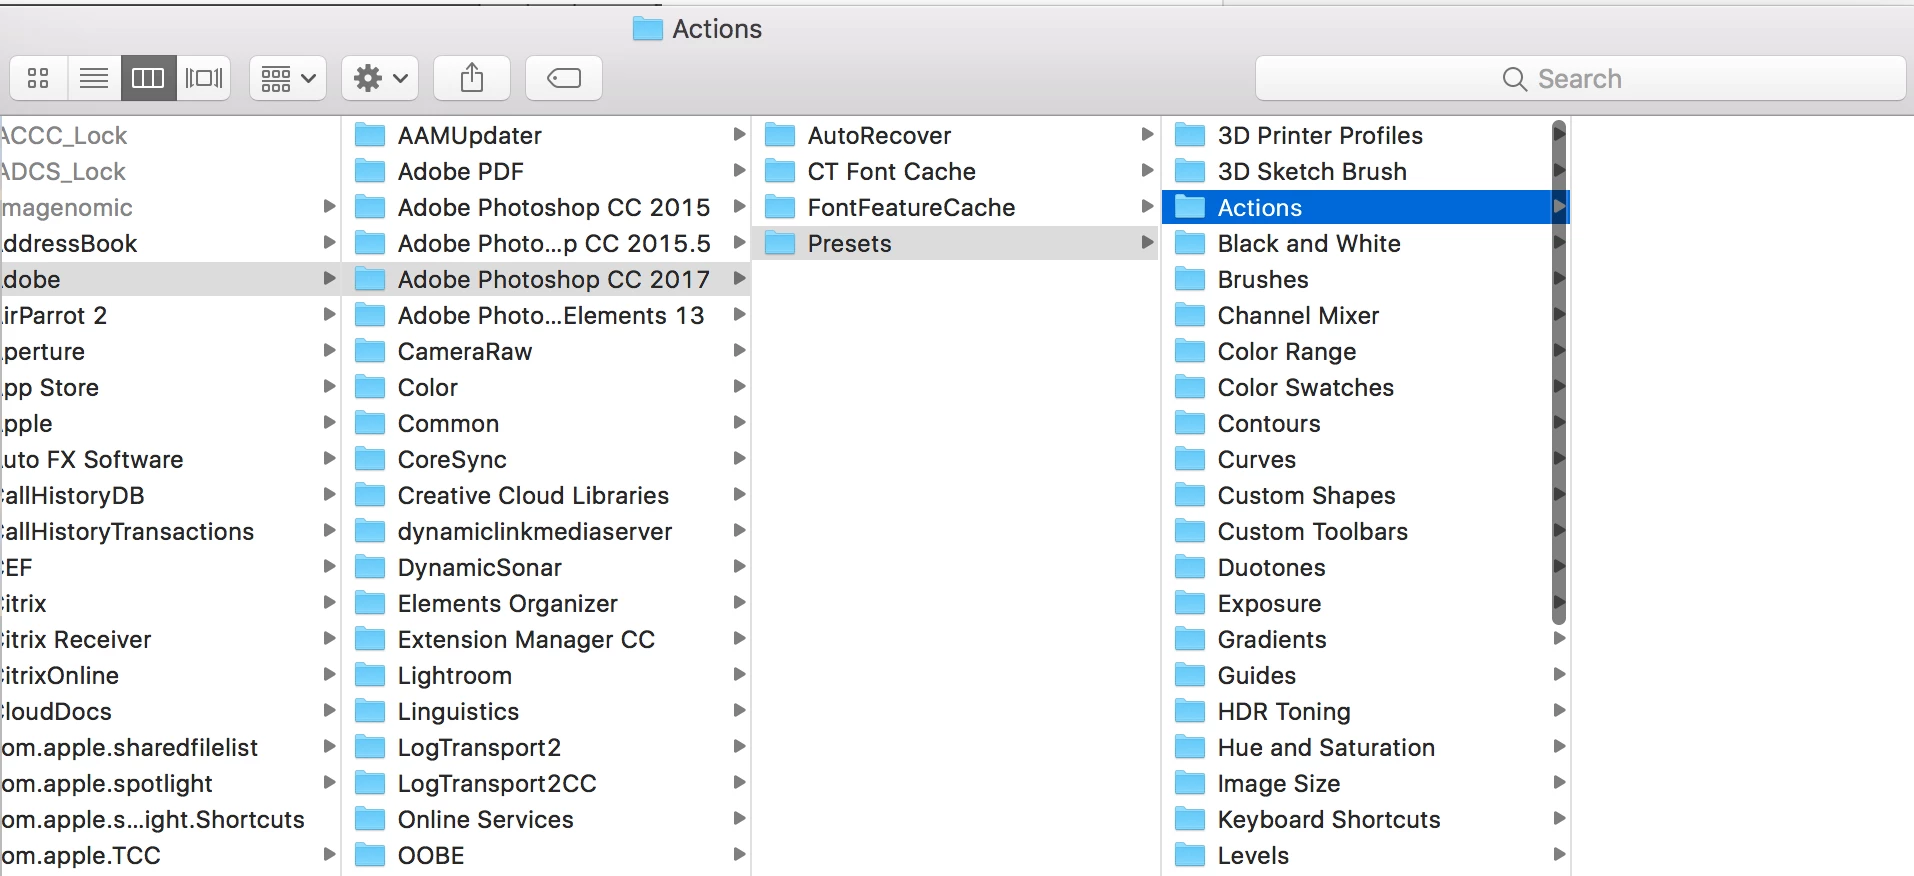
Task: Click the CT Font Cache folder icon
Action: (x=780, y=171)
